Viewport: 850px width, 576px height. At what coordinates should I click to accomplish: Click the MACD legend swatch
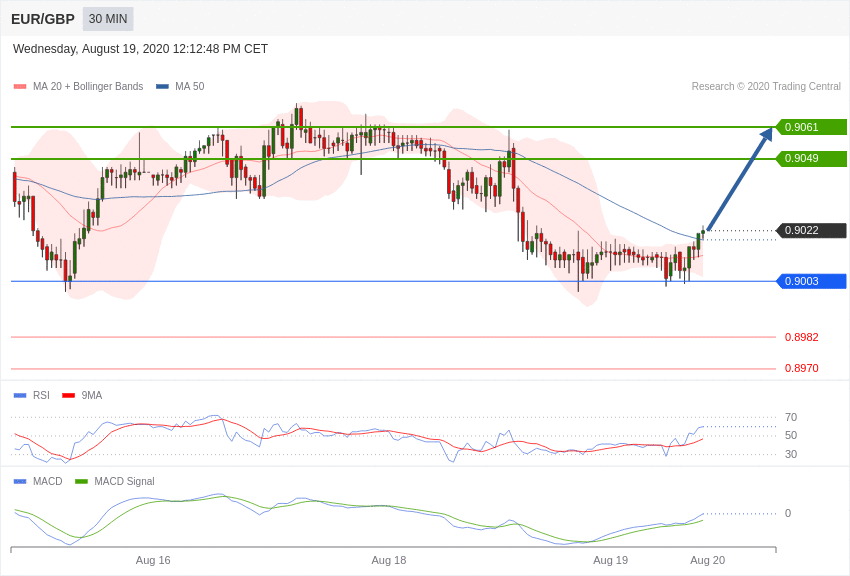tap(20, 481)
